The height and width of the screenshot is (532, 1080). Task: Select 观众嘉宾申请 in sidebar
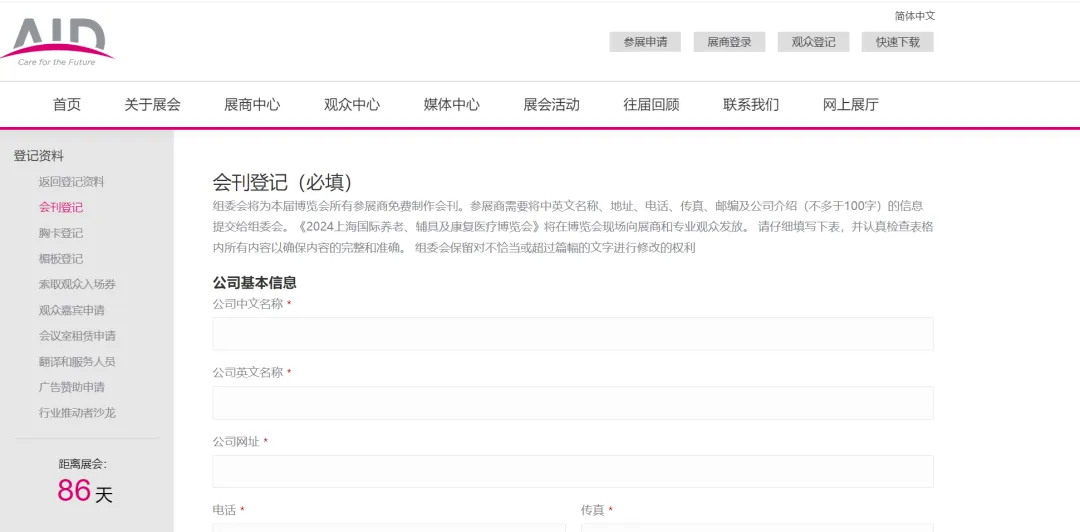72,310
